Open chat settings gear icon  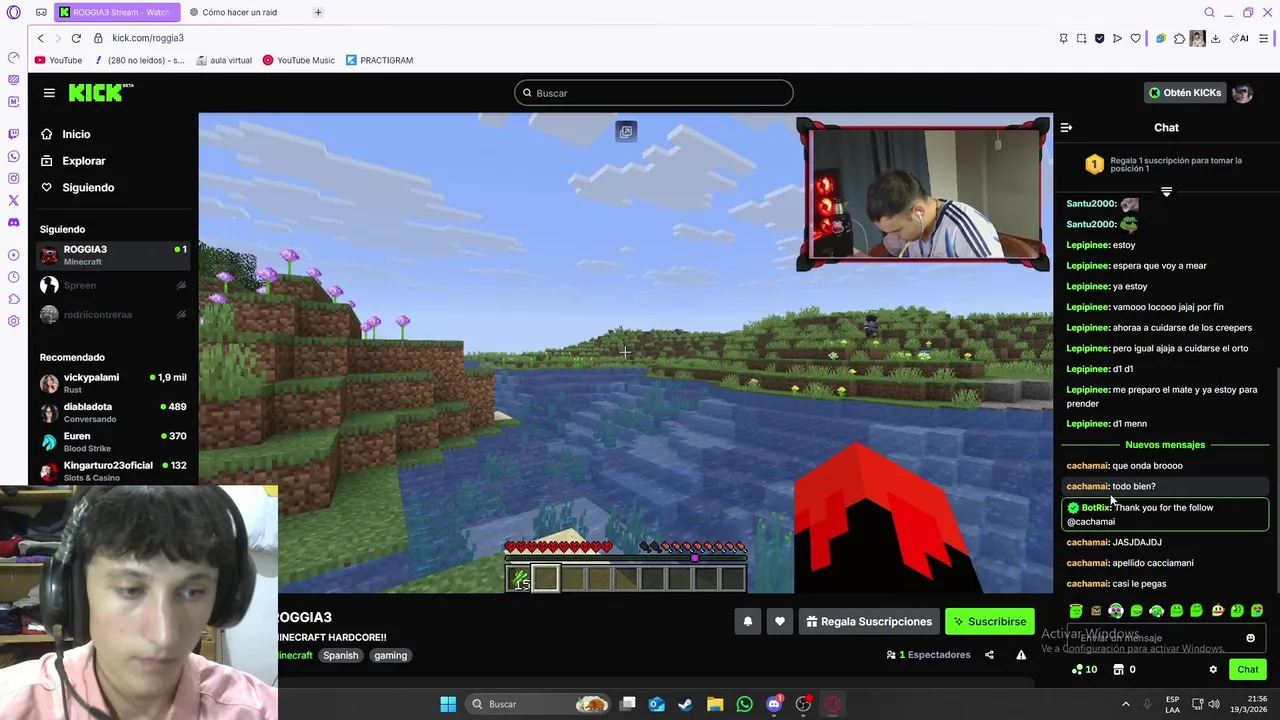tap(1213, 670)
